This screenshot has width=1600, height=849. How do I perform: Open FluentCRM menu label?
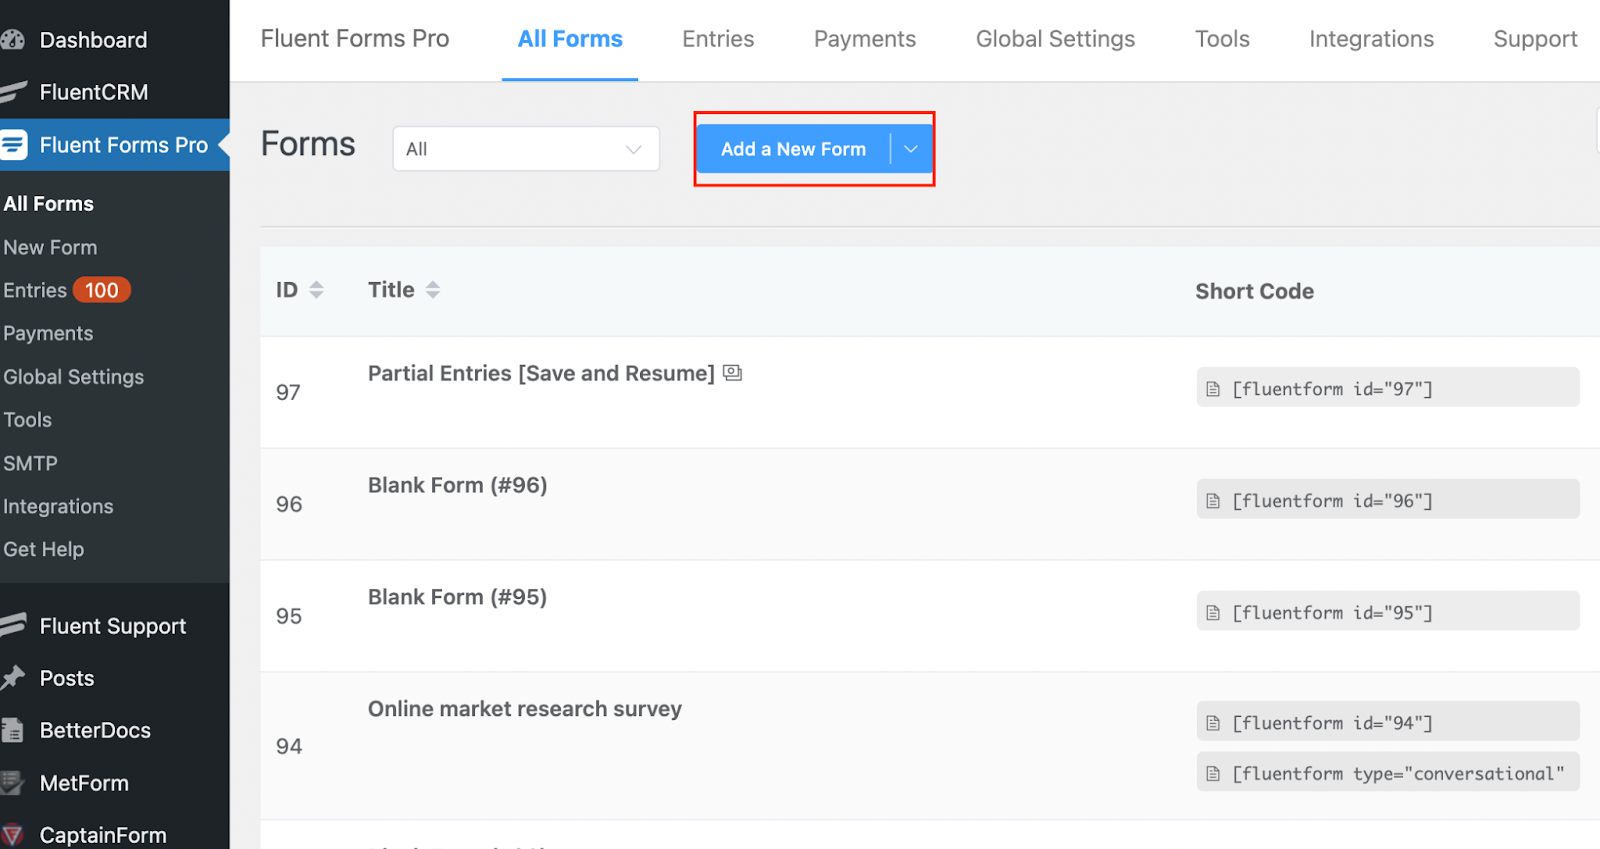[94, 92]
